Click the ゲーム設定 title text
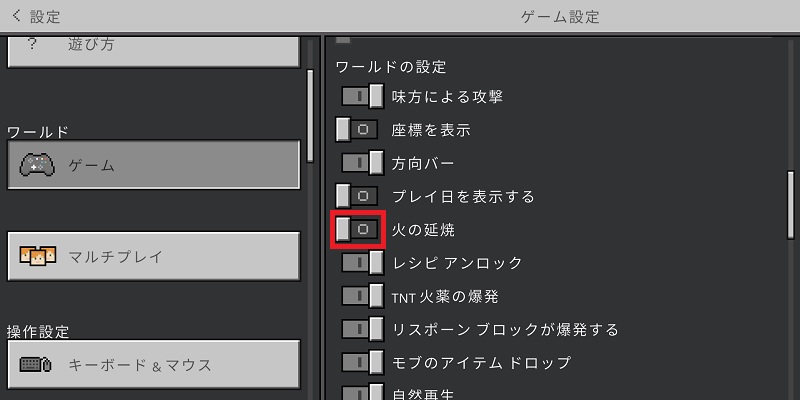Image resolution: width=800 pixels, height=400 pixels. tap(560, 17)
